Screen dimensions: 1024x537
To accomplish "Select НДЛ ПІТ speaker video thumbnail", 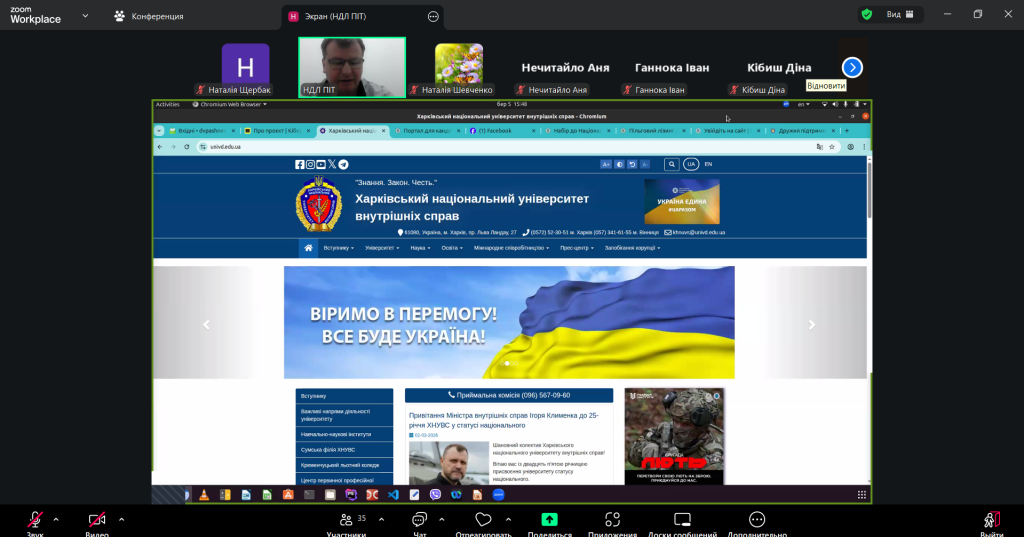I will tap(352, 66).
